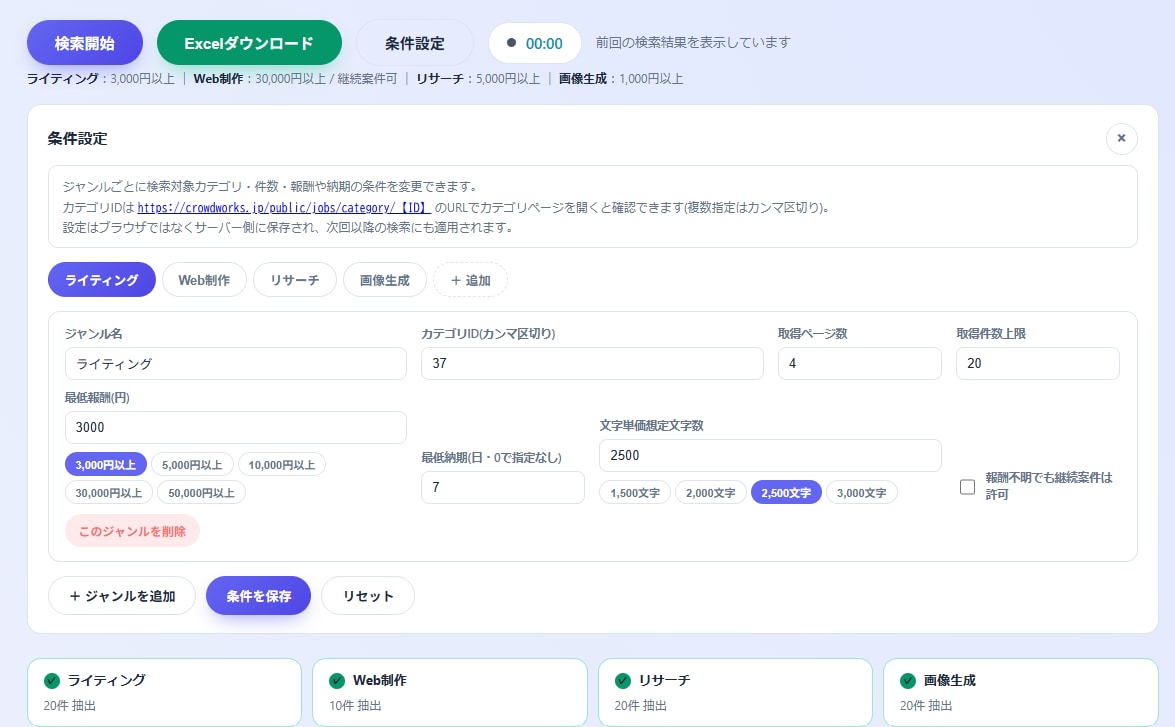Click the timer status dot beside 00:00
This screenshot has height=727, width=1175.
(511, 43)
